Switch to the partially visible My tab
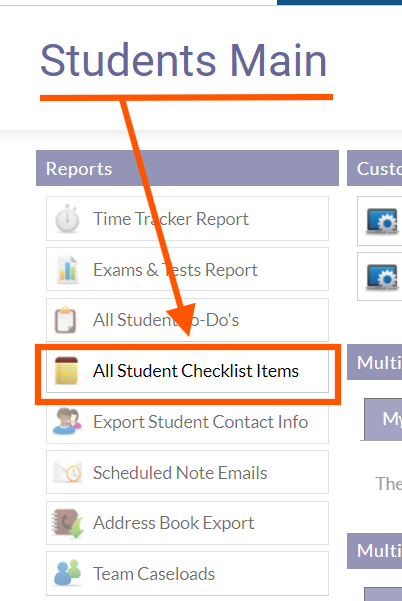This screenshot has height=601, width=402. 383,419
